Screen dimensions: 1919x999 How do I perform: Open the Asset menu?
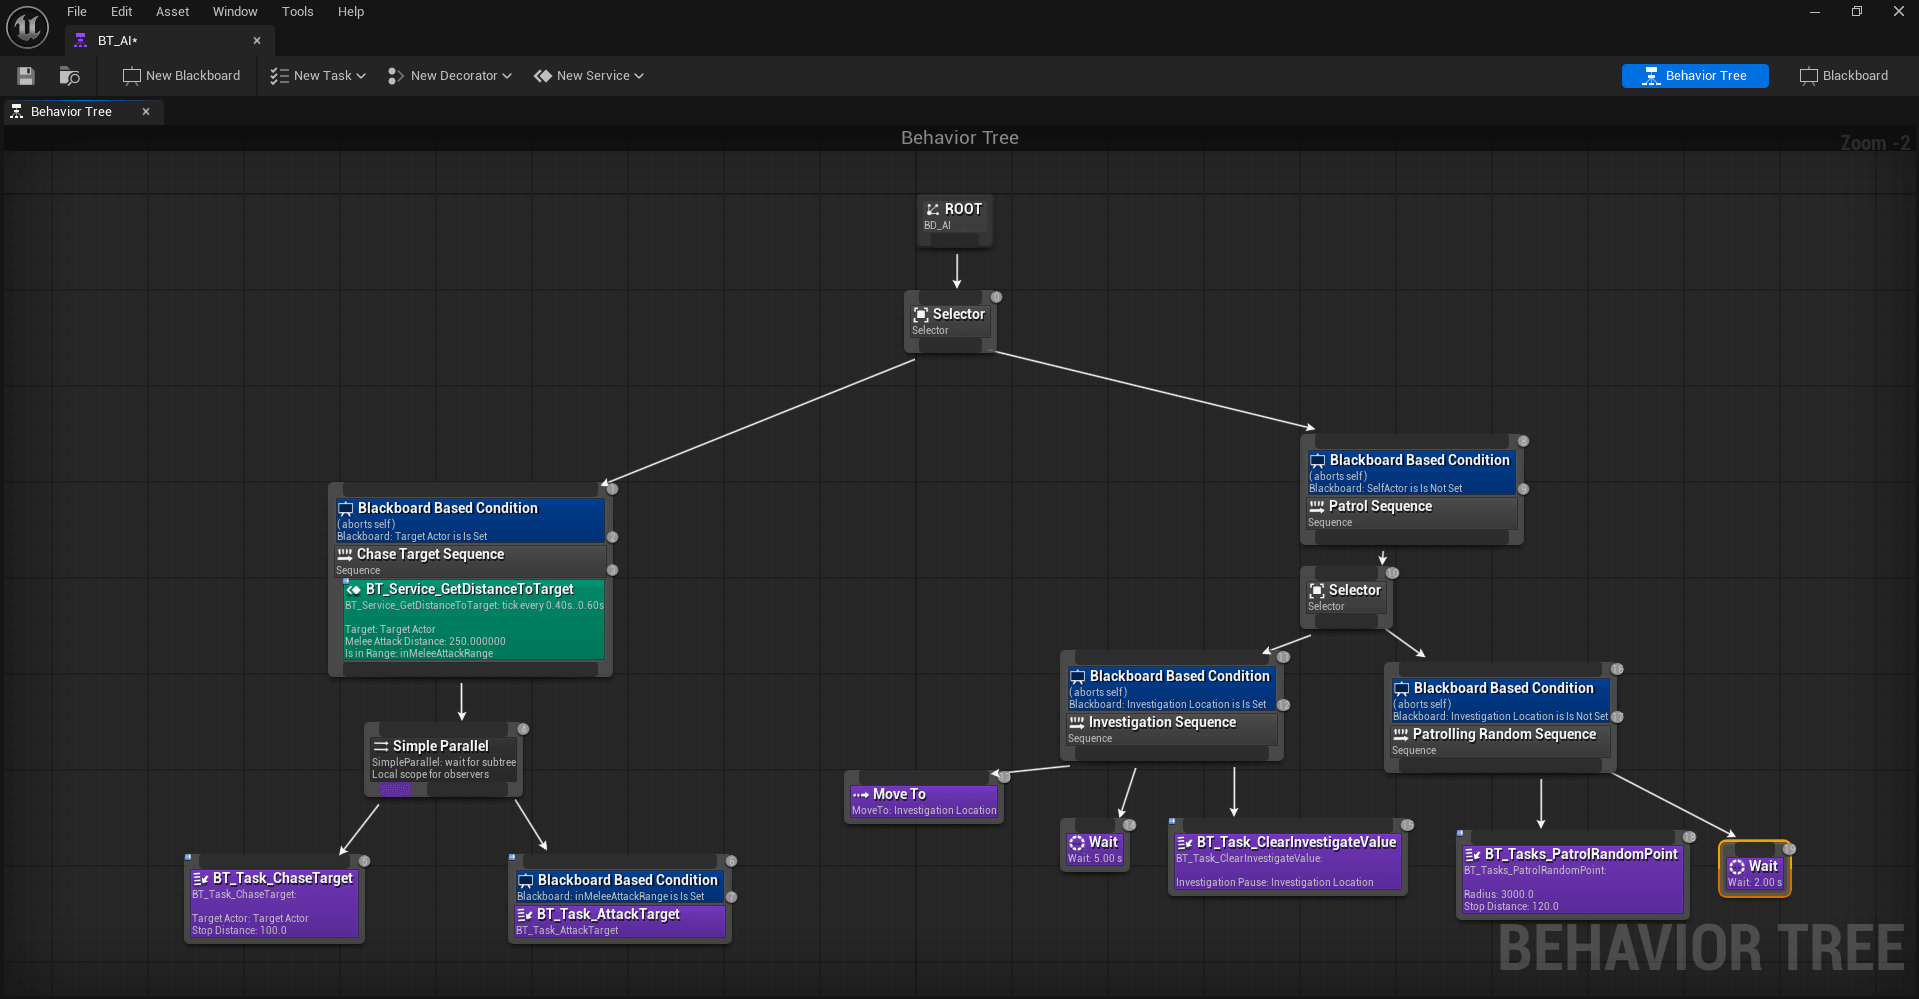click(172, 12)
